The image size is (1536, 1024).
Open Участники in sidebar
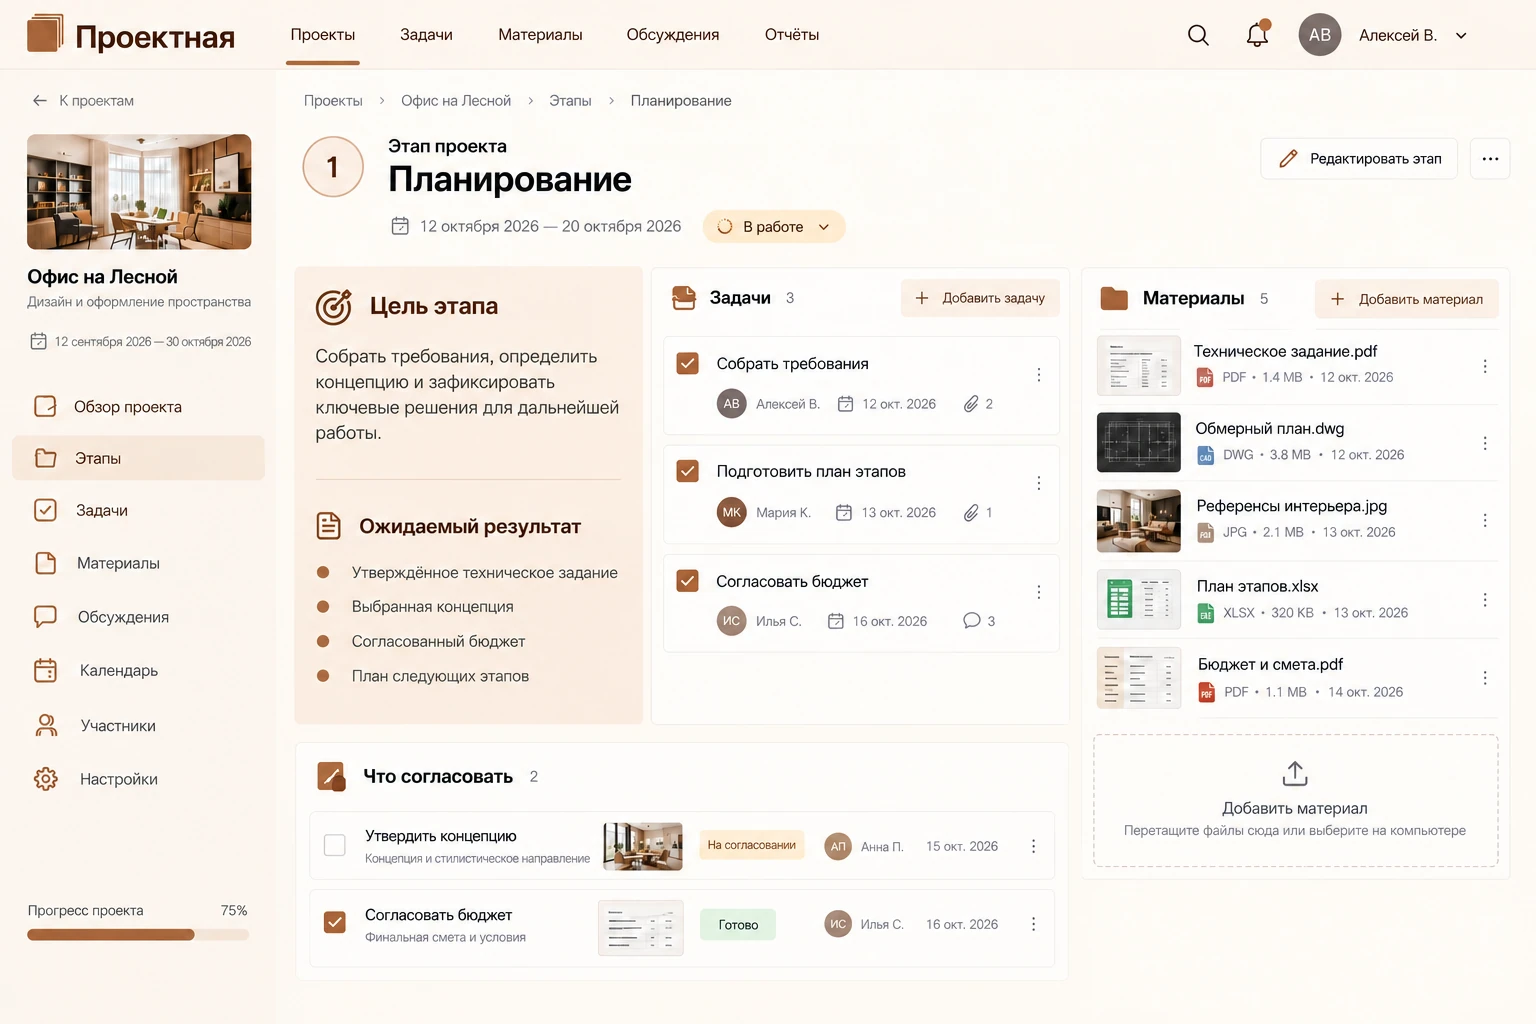(138, 725)
